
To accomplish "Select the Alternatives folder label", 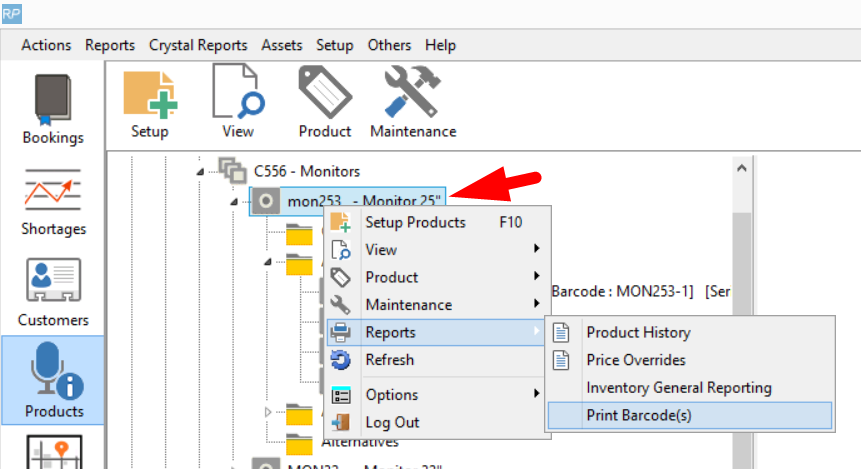I will click(360, 443).
